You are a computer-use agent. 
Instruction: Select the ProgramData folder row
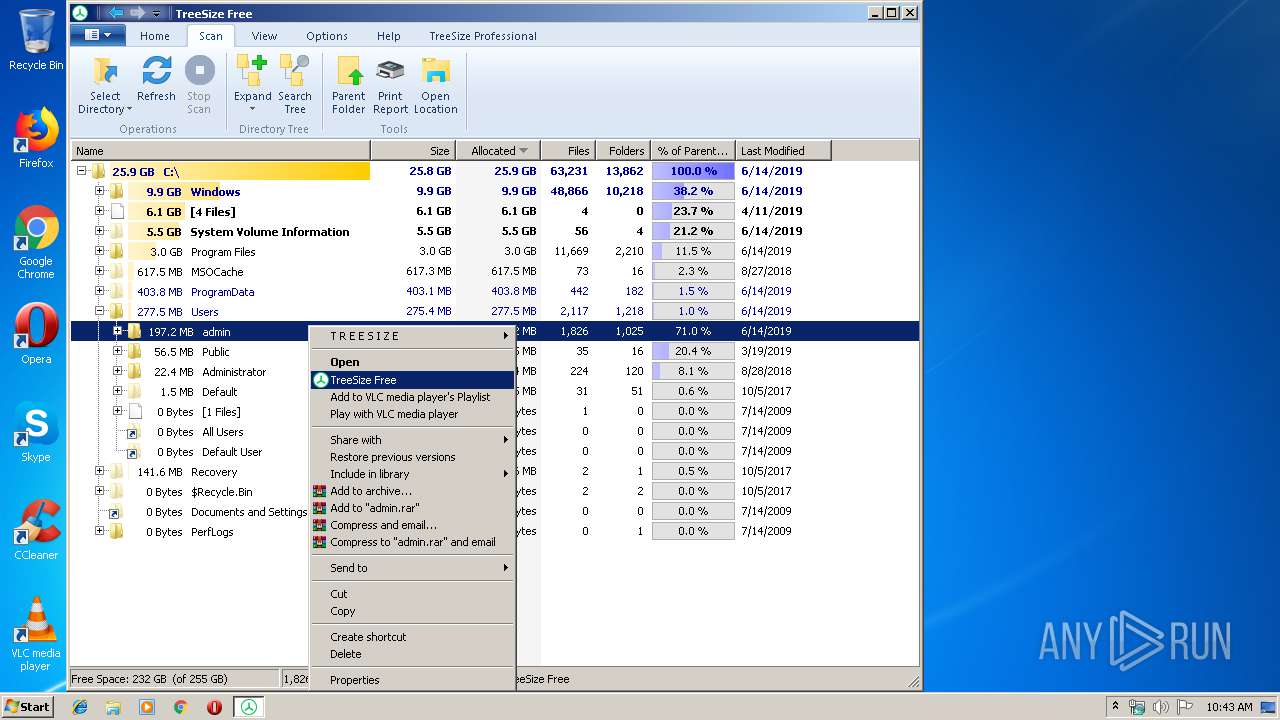click(x=495, y=291)
